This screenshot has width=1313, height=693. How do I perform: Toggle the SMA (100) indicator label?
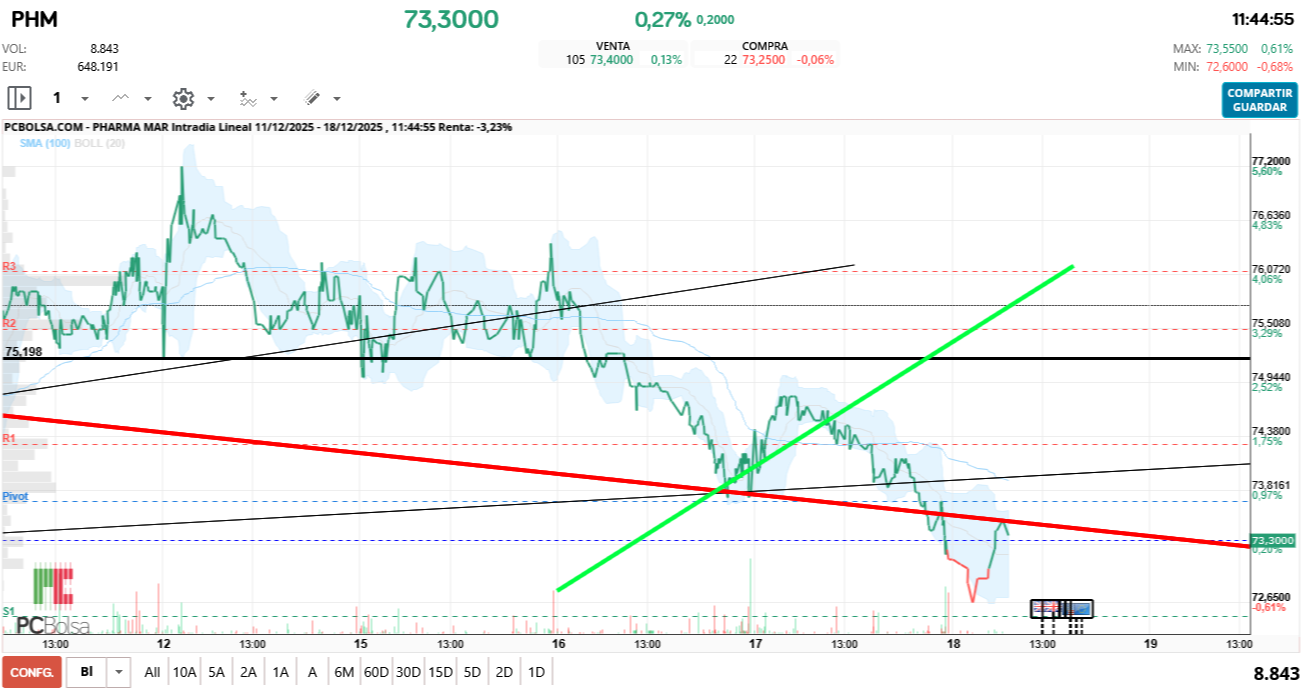tap(43, 144)
